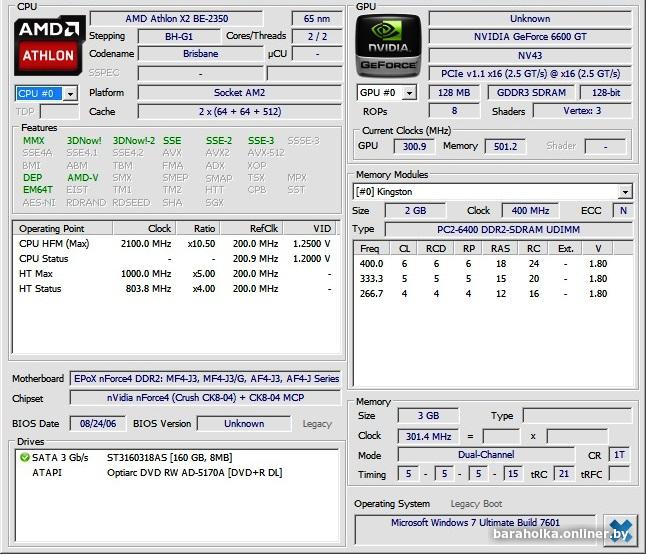Click the PC2-6400 DDR2-SDRAM UDIMM type field
Viewport: 649px width, 555px height.
click(x=509, y=230)
